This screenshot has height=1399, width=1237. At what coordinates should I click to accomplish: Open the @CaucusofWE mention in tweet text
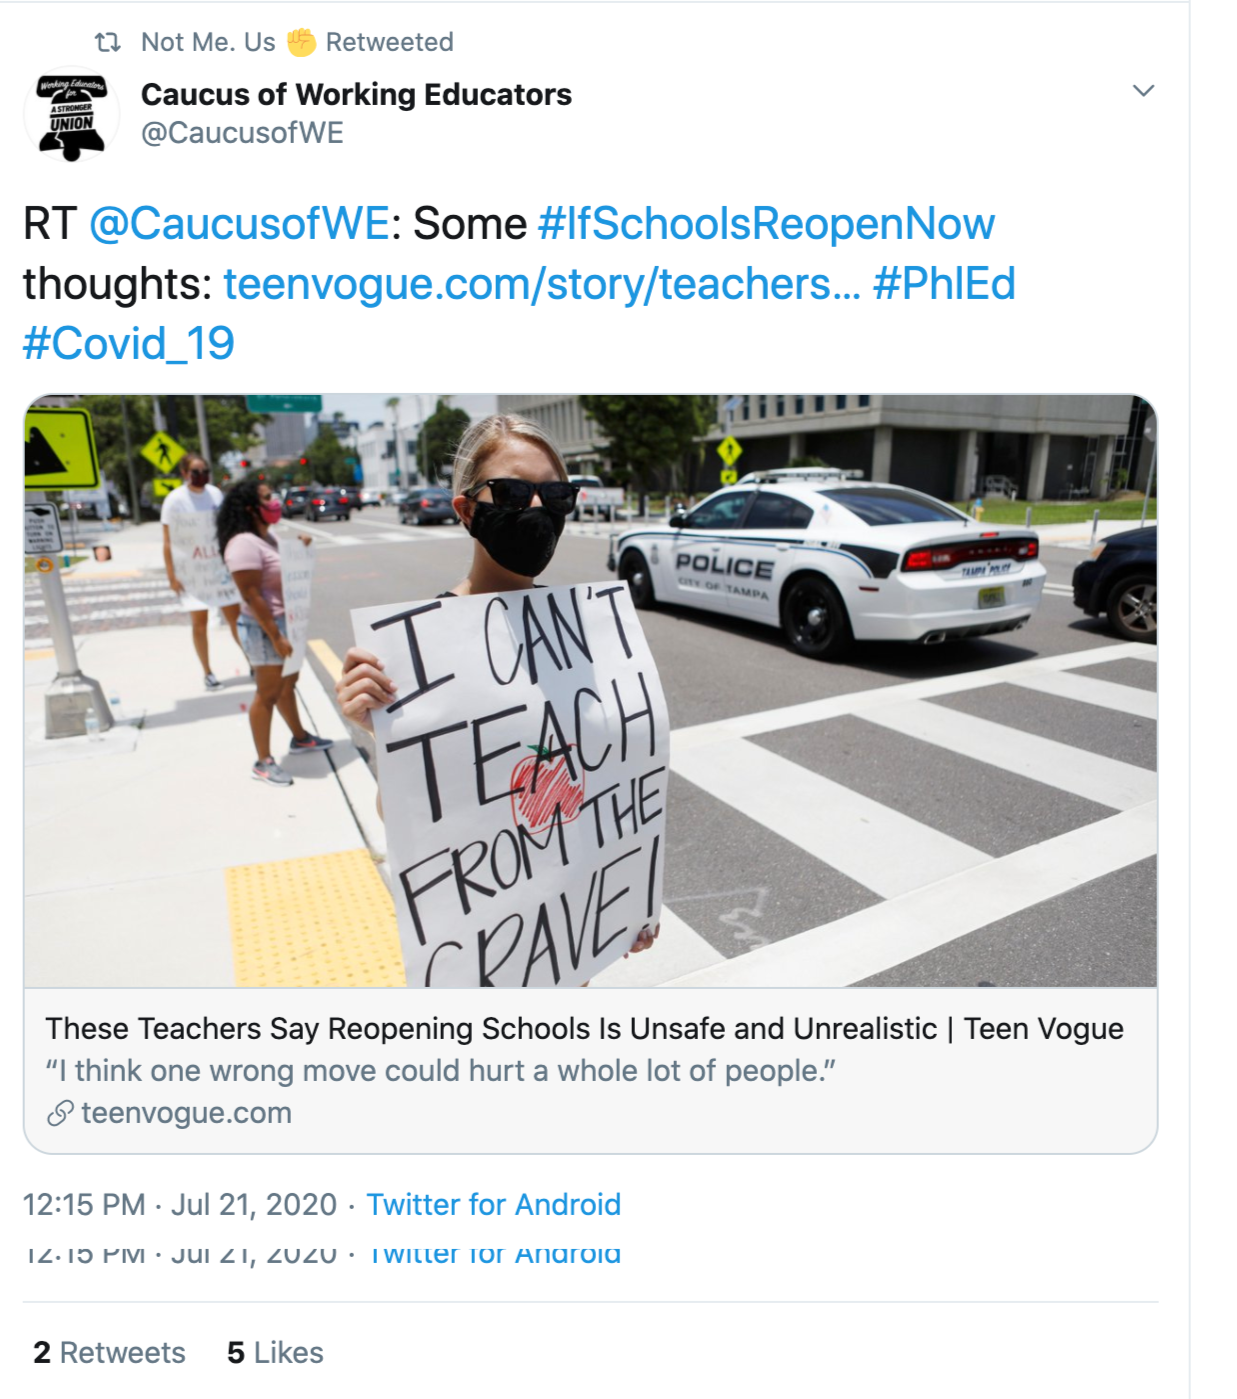tap(239, 224)
